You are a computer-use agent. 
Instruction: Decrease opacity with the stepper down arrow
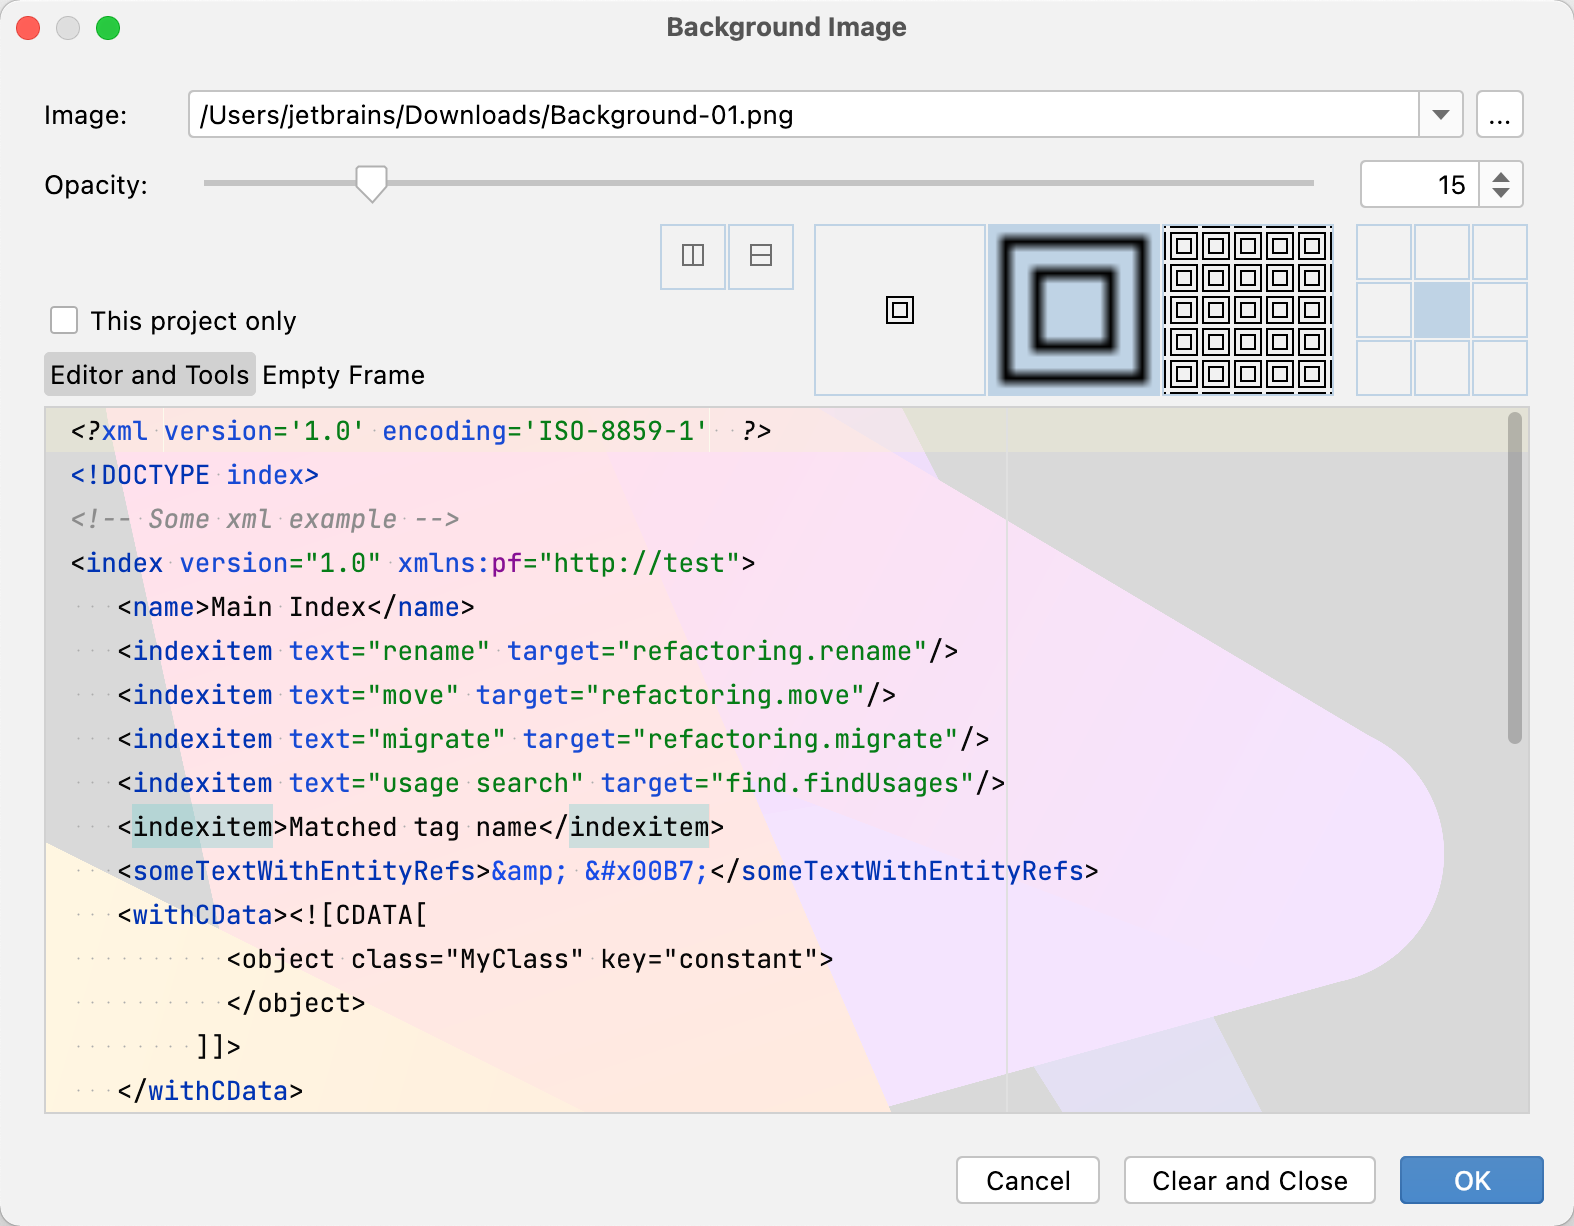coord(1501,192)
